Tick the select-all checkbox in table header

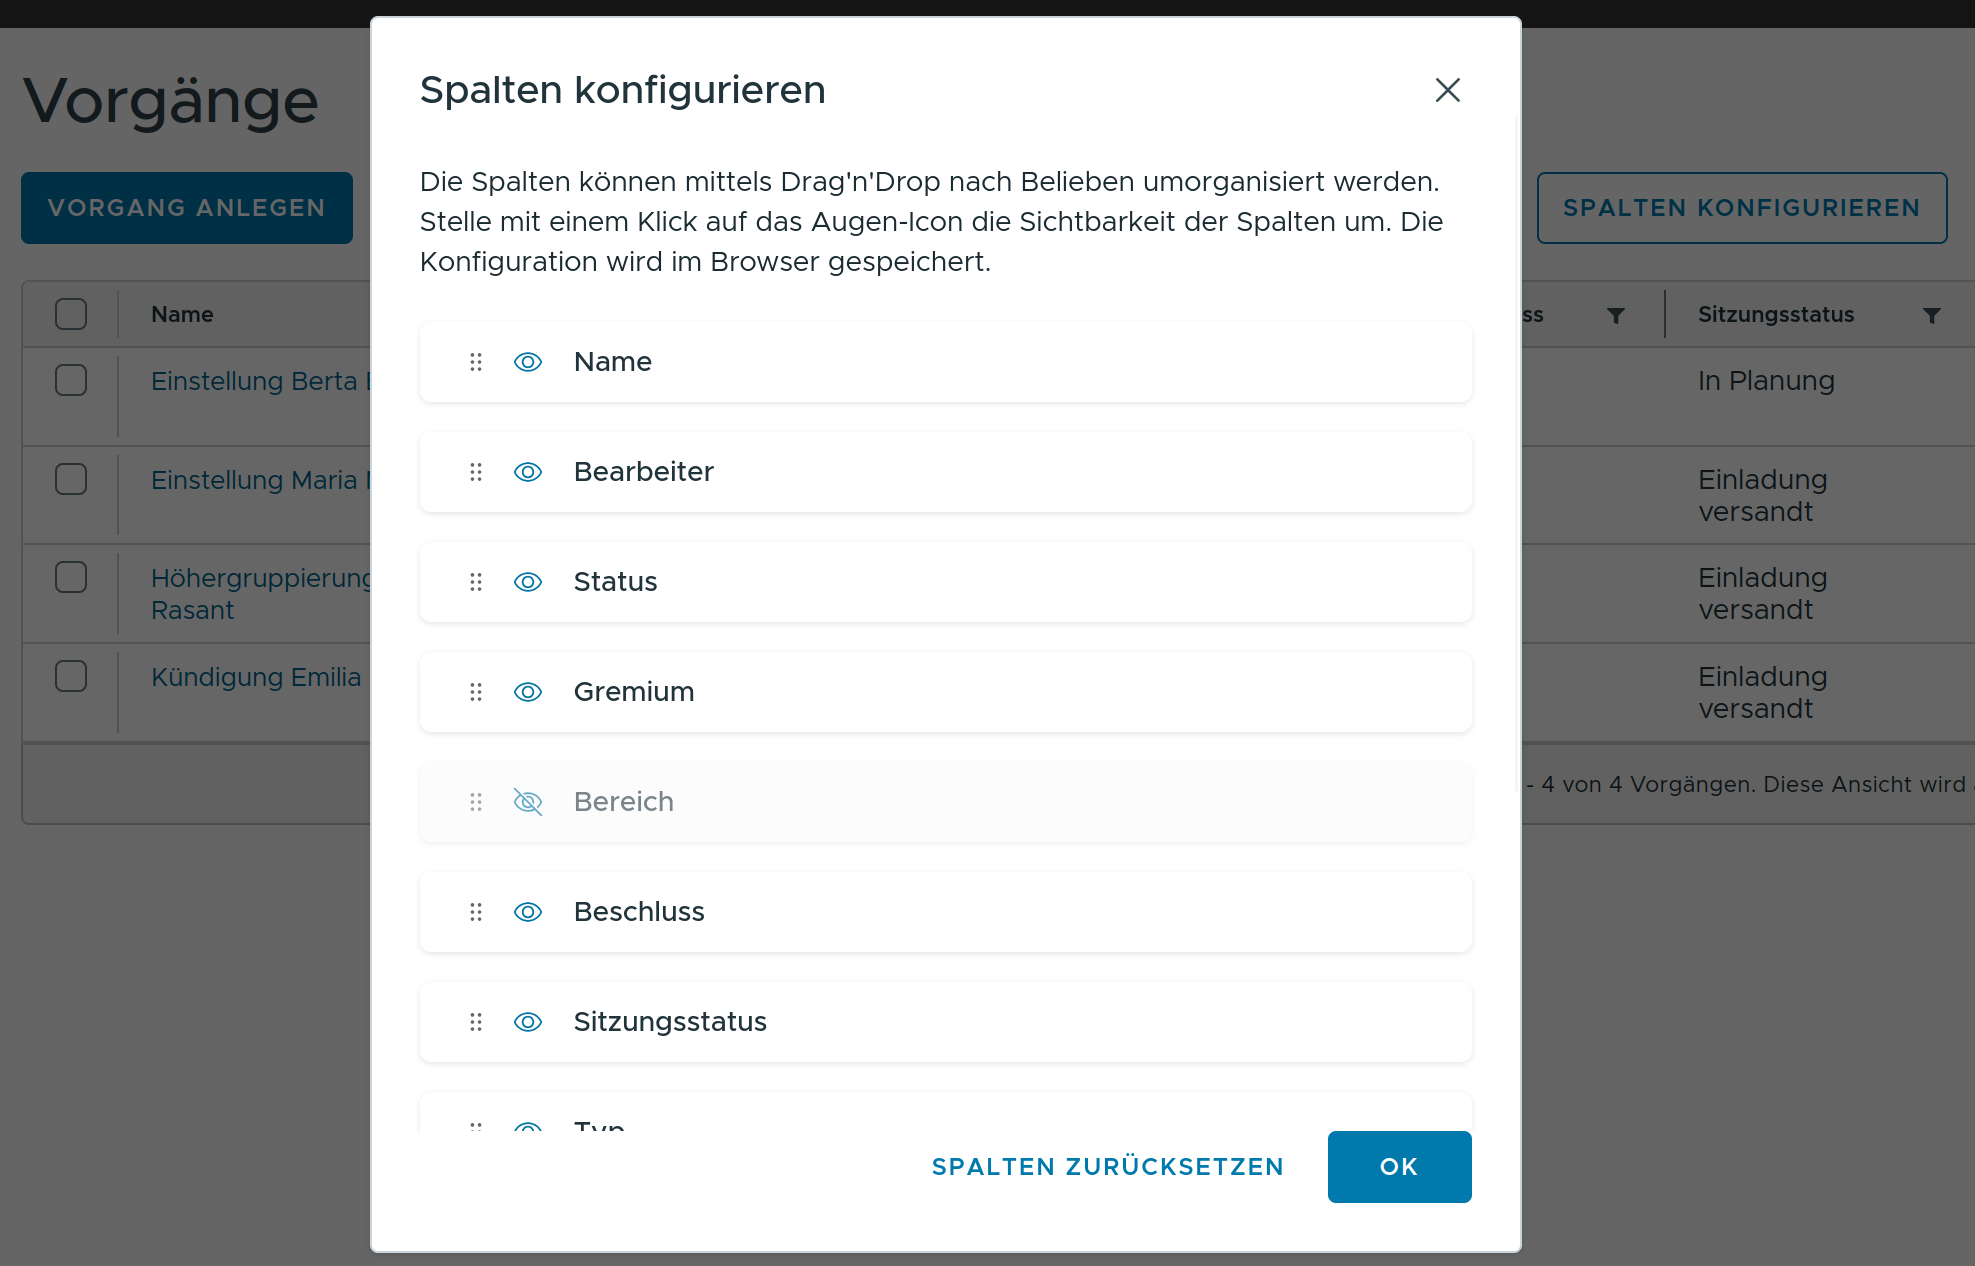pyautogui.click(x=71, y=314)
